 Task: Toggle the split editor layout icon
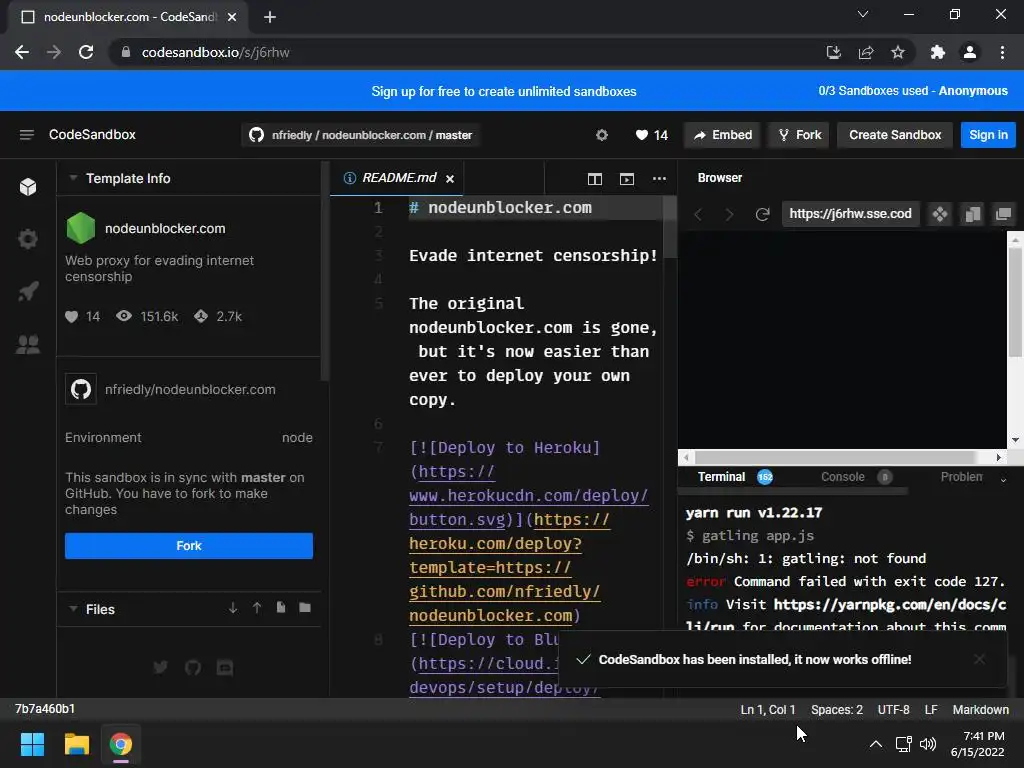coord(595,179)
